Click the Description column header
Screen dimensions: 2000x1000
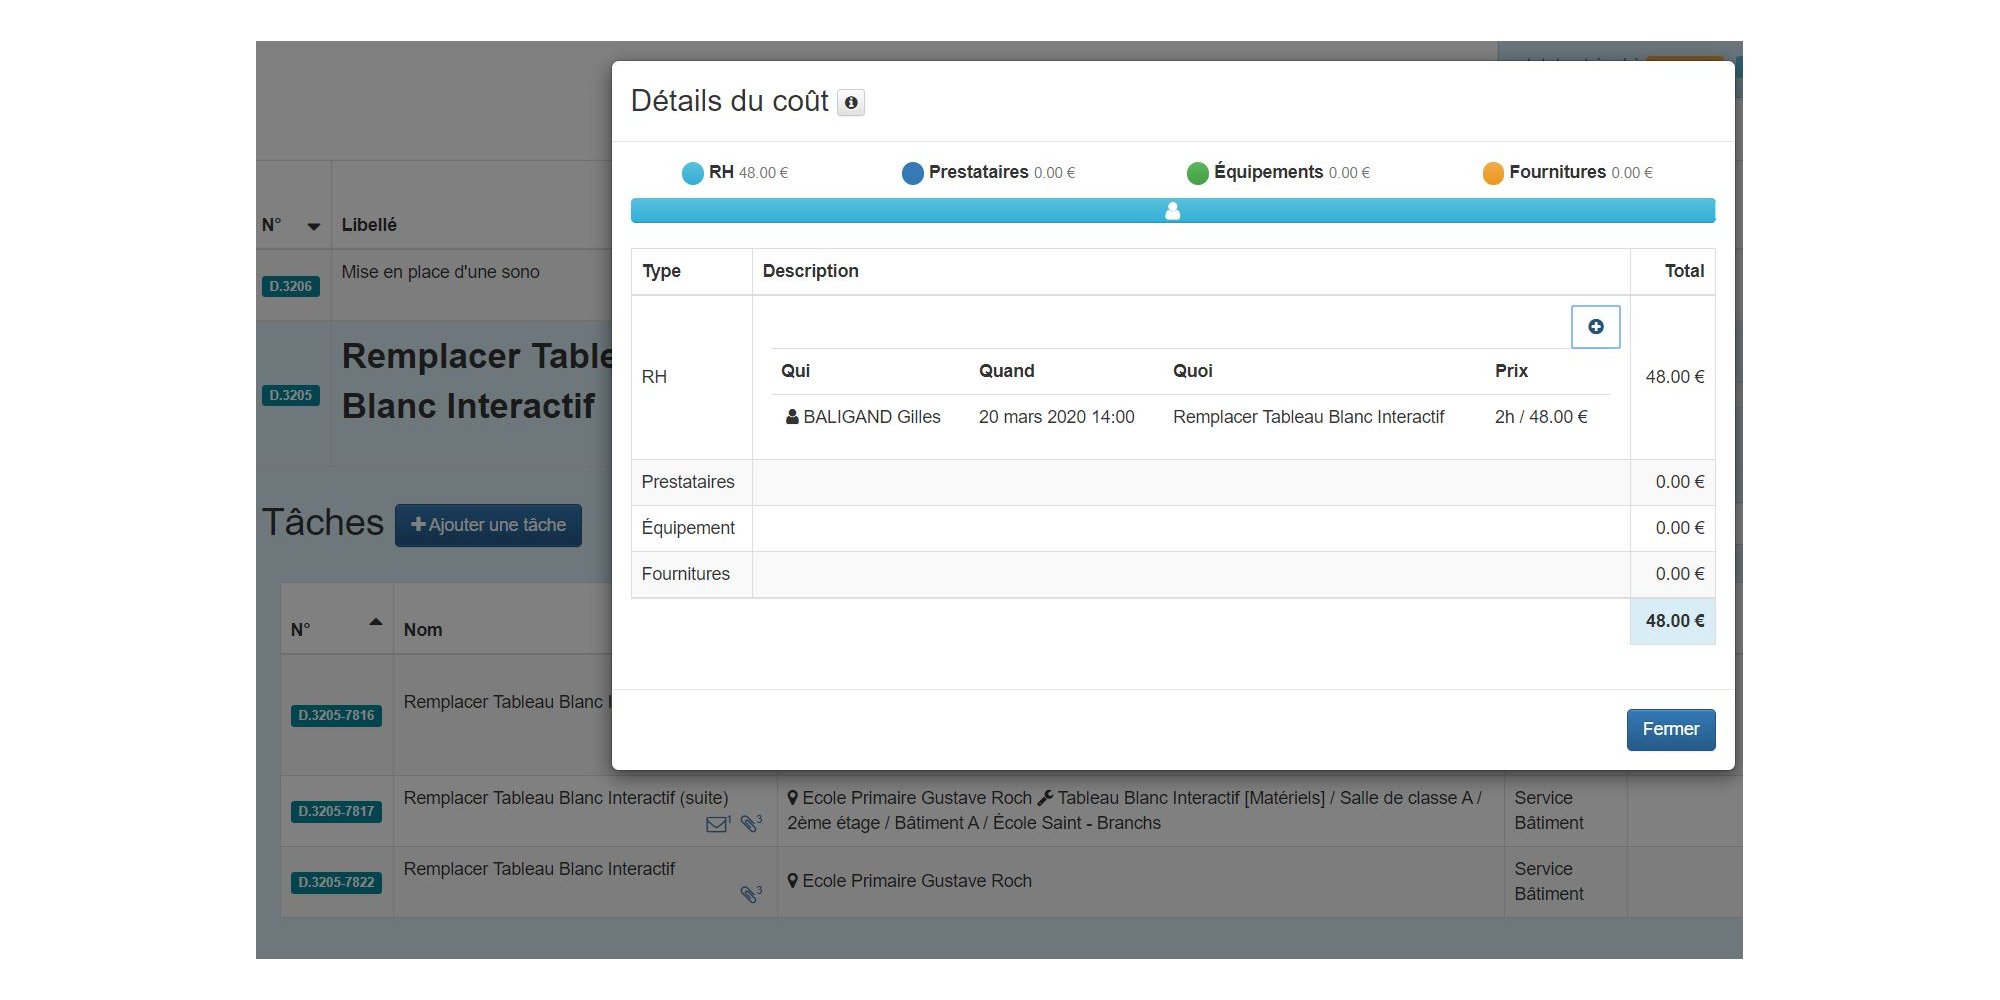tap(810, 271)
